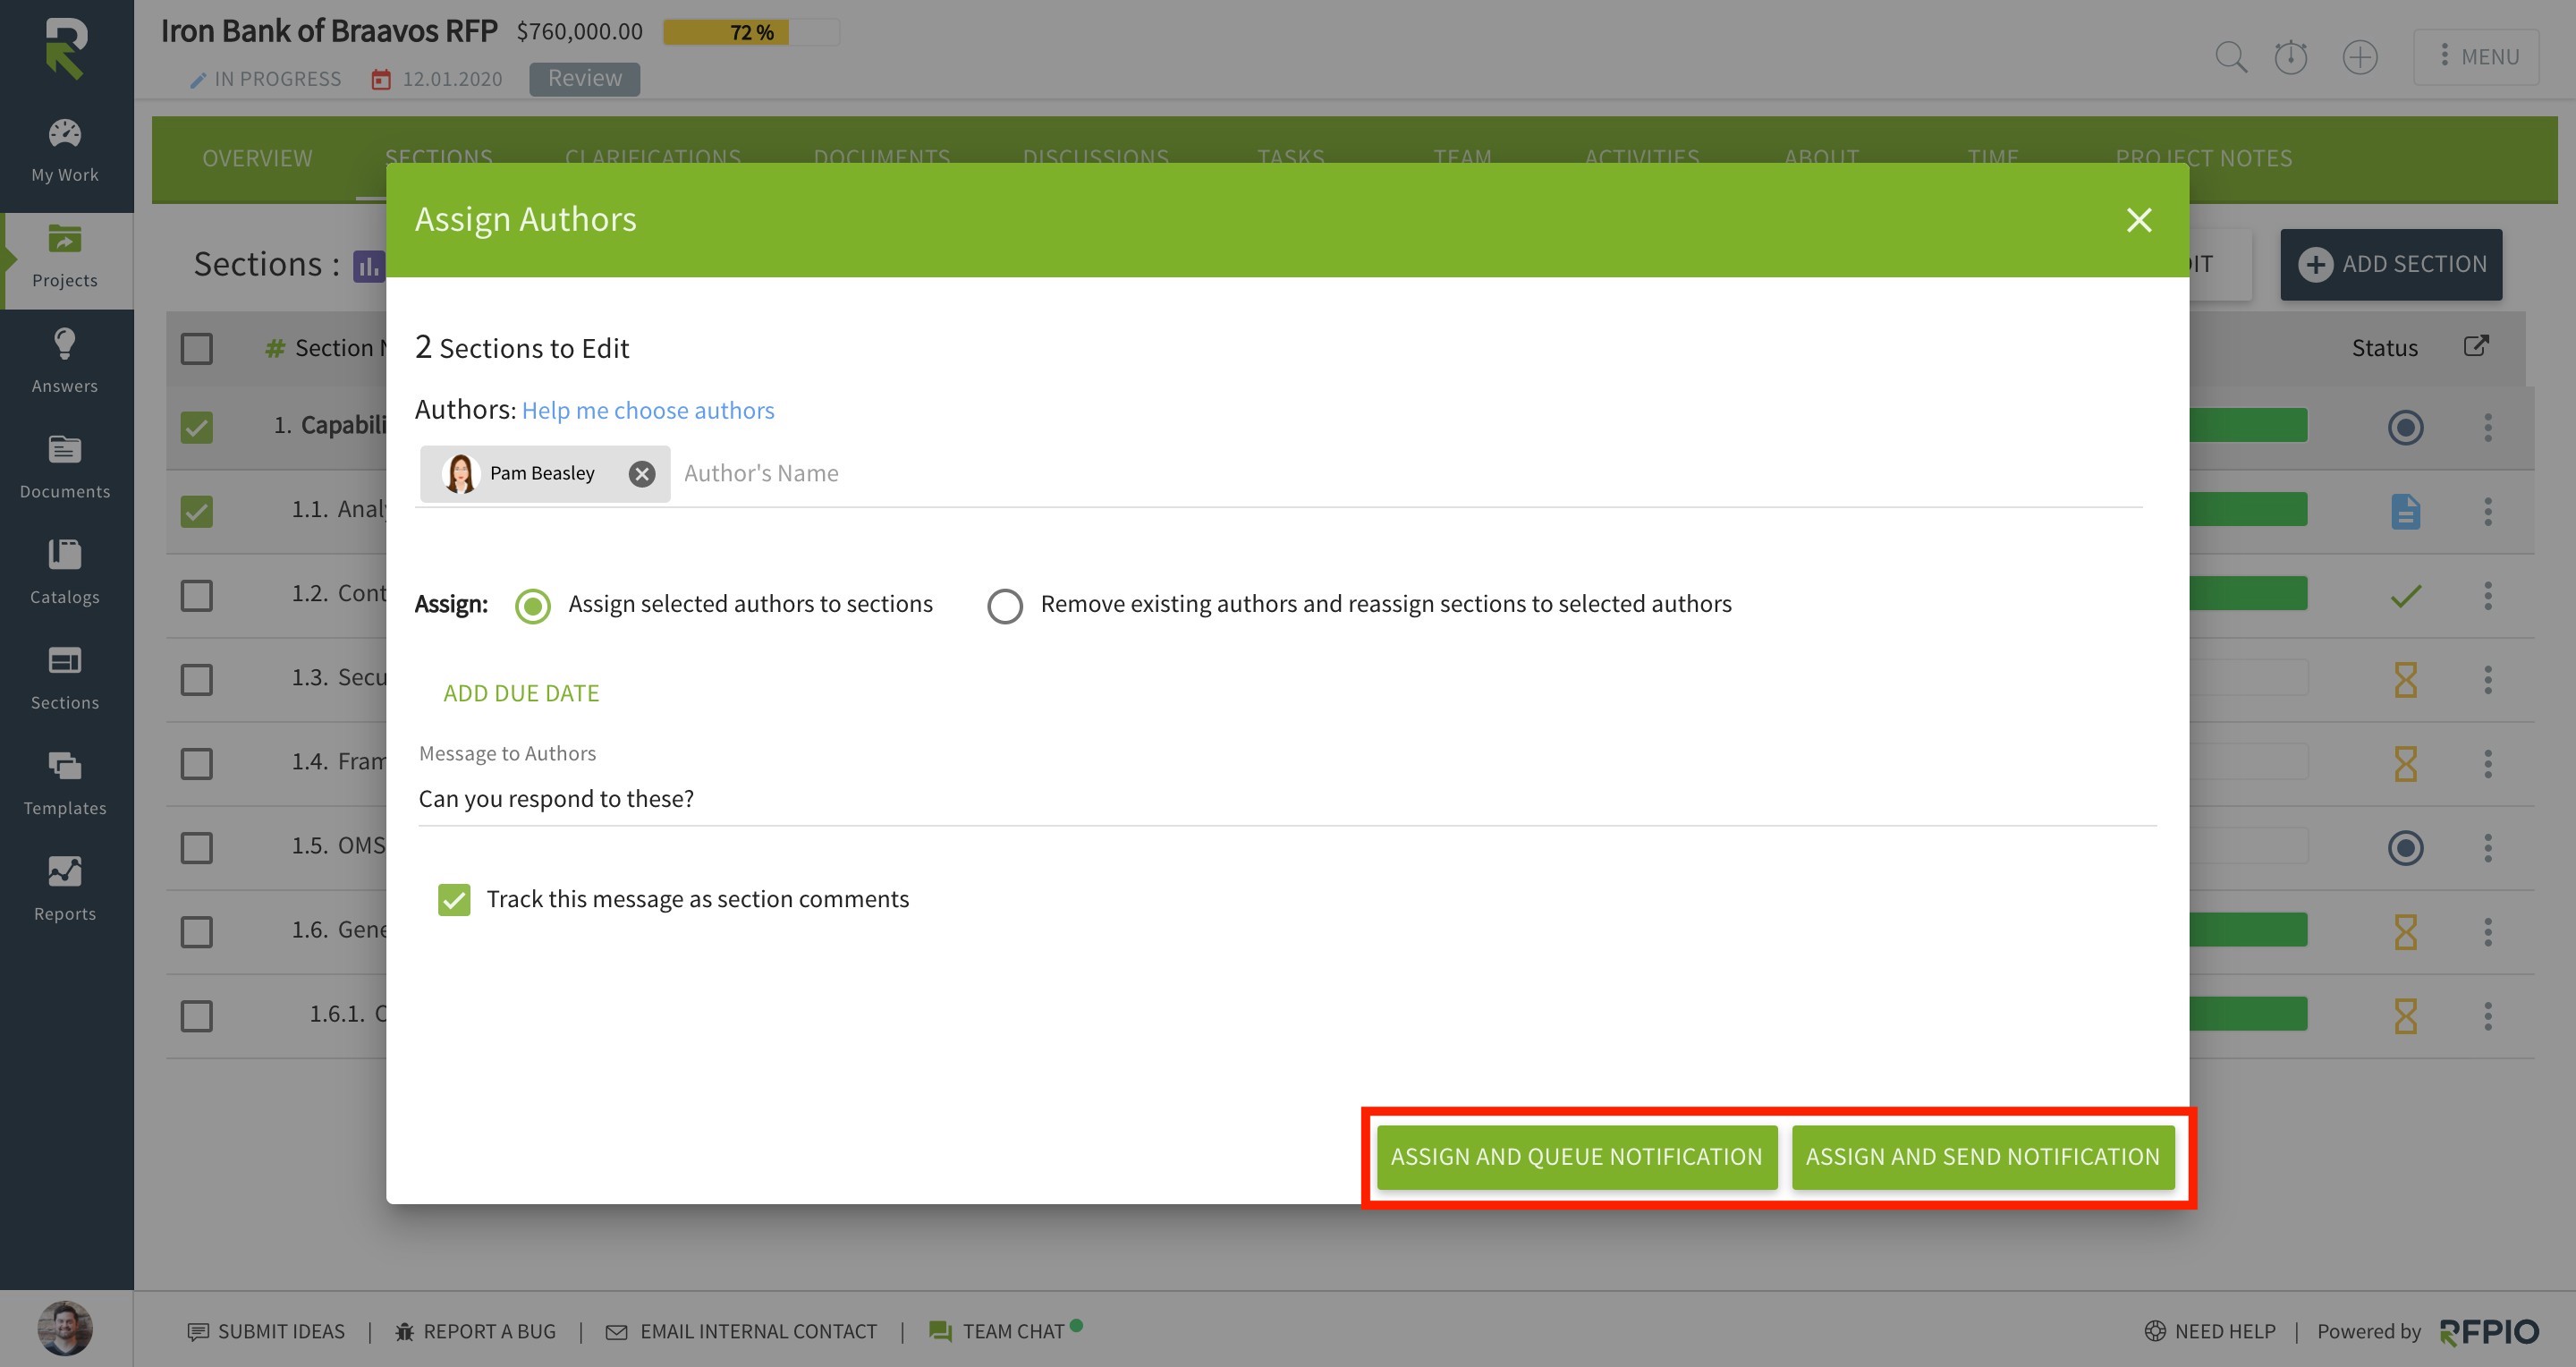Viewport: 2576px width, 1367px height.
Task: Click the purple chart icon beside Sections
Action: click(x=369, y=266)
